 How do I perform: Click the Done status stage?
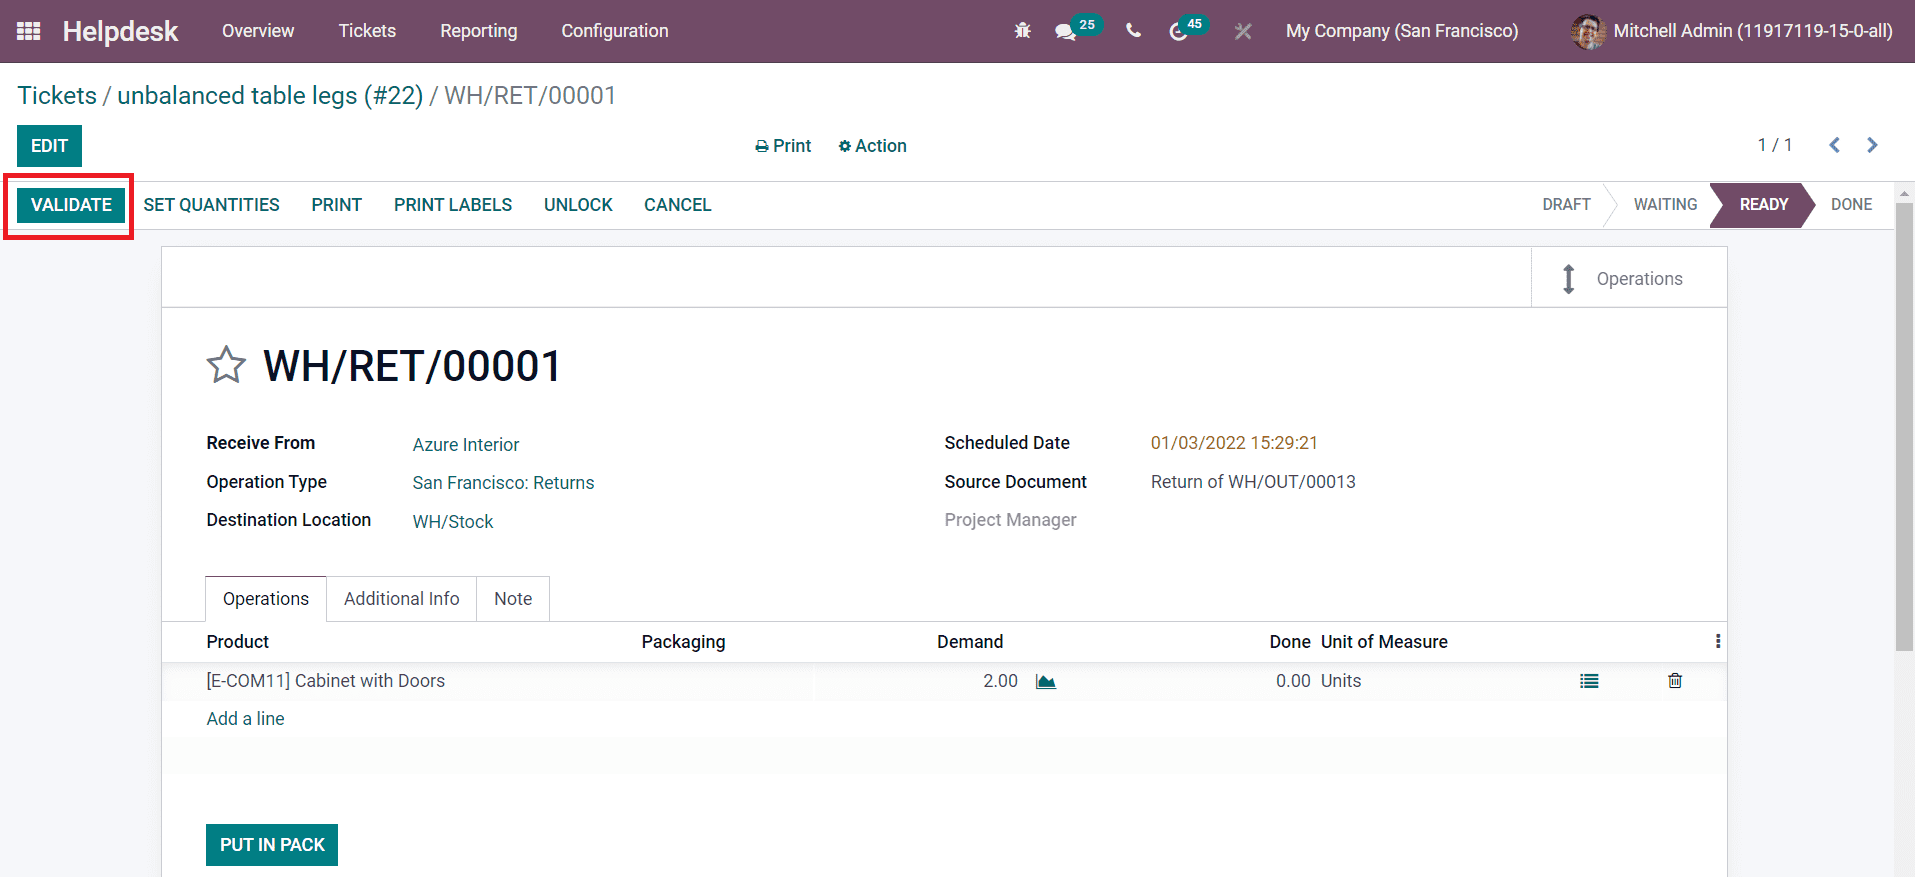click(x=1851, y=205)
